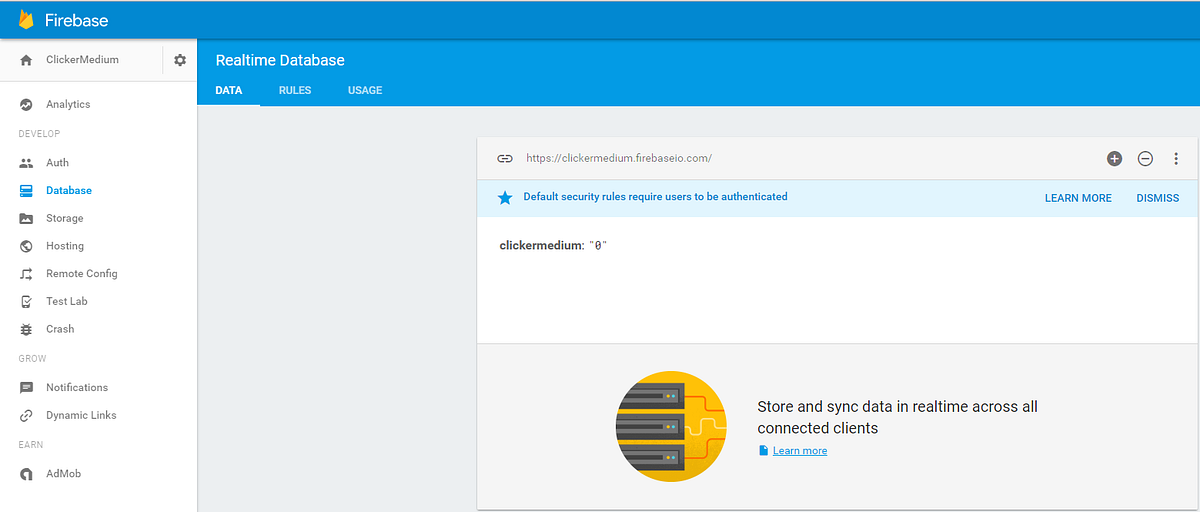Click the Auth people icon
This screenshot has height=512, width=1200.
[27, 163]
